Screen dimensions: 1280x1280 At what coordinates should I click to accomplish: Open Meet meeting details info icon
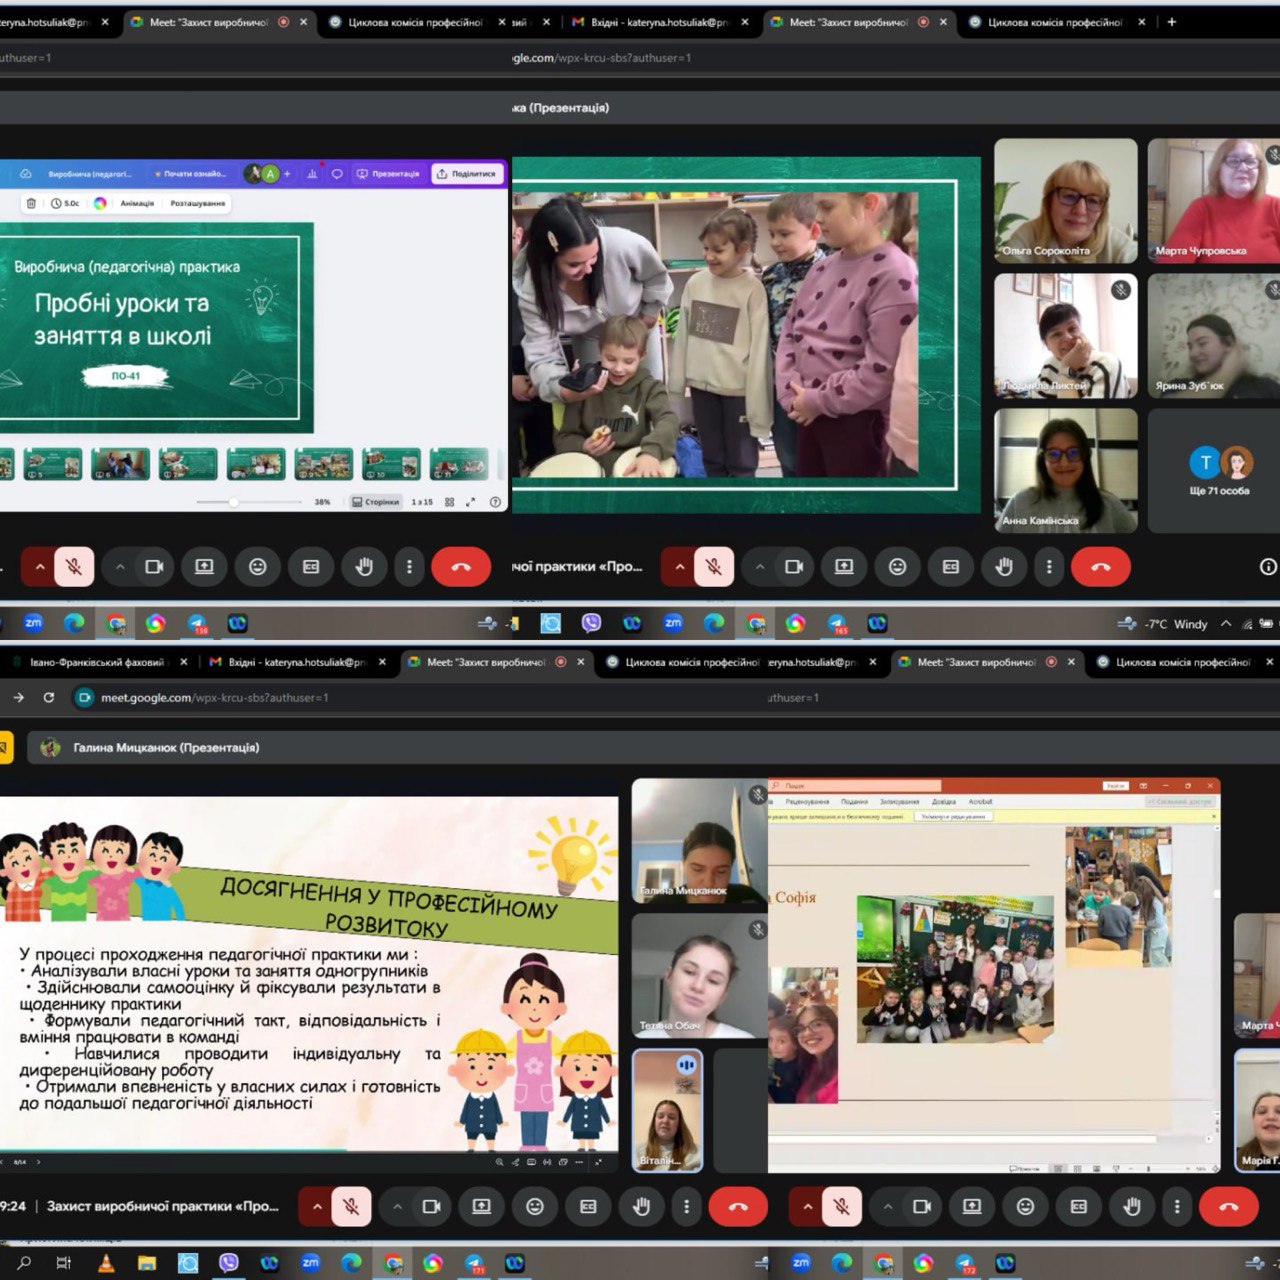[x=1267, y=567]
